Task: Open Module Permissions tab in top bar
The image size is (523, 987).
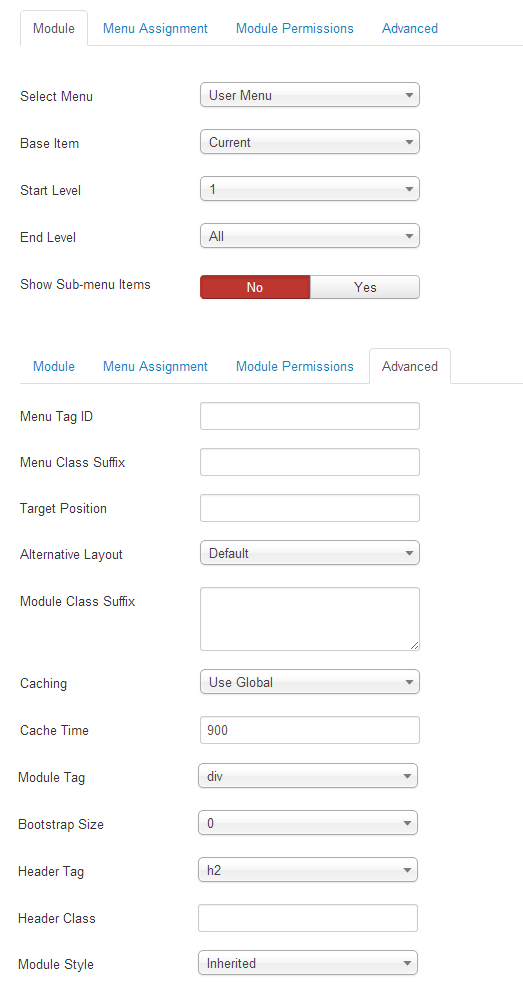Action: (x=295, y=28)
